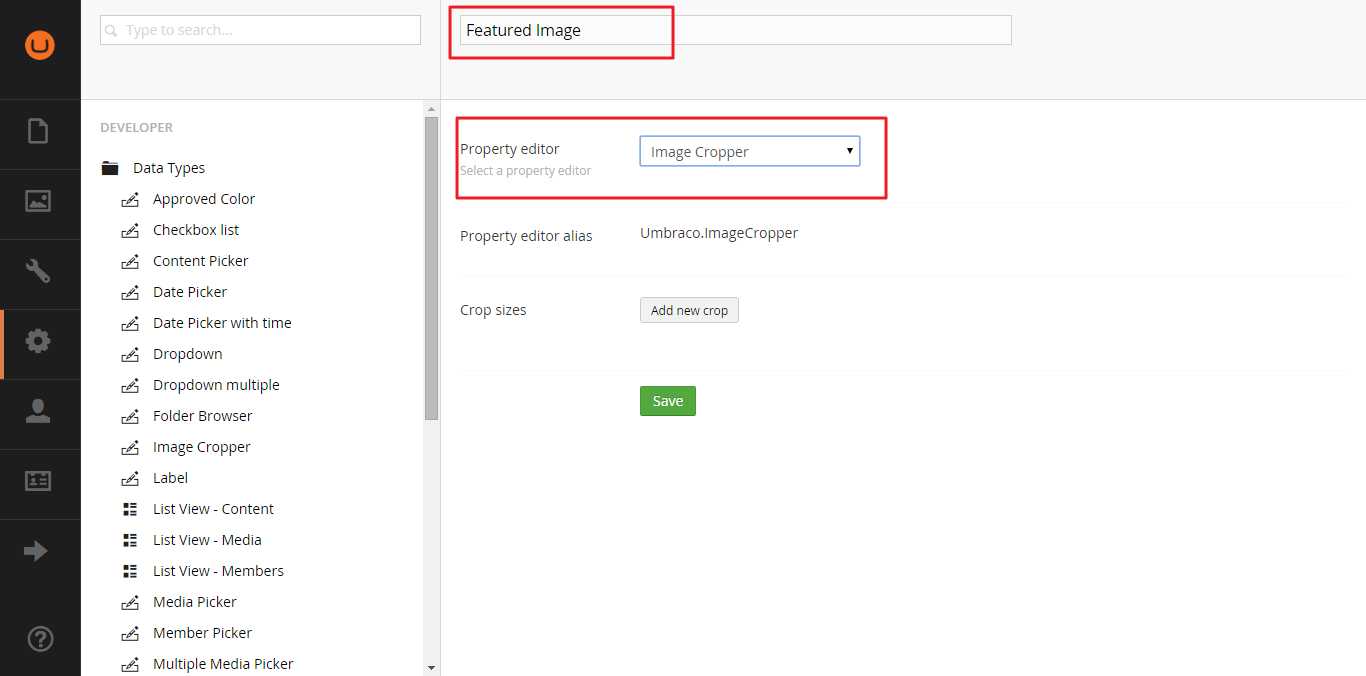The width and height of the screenshot is (1366, 676).
Task: Open the Developer section gear icon
Action: point(38,341)
